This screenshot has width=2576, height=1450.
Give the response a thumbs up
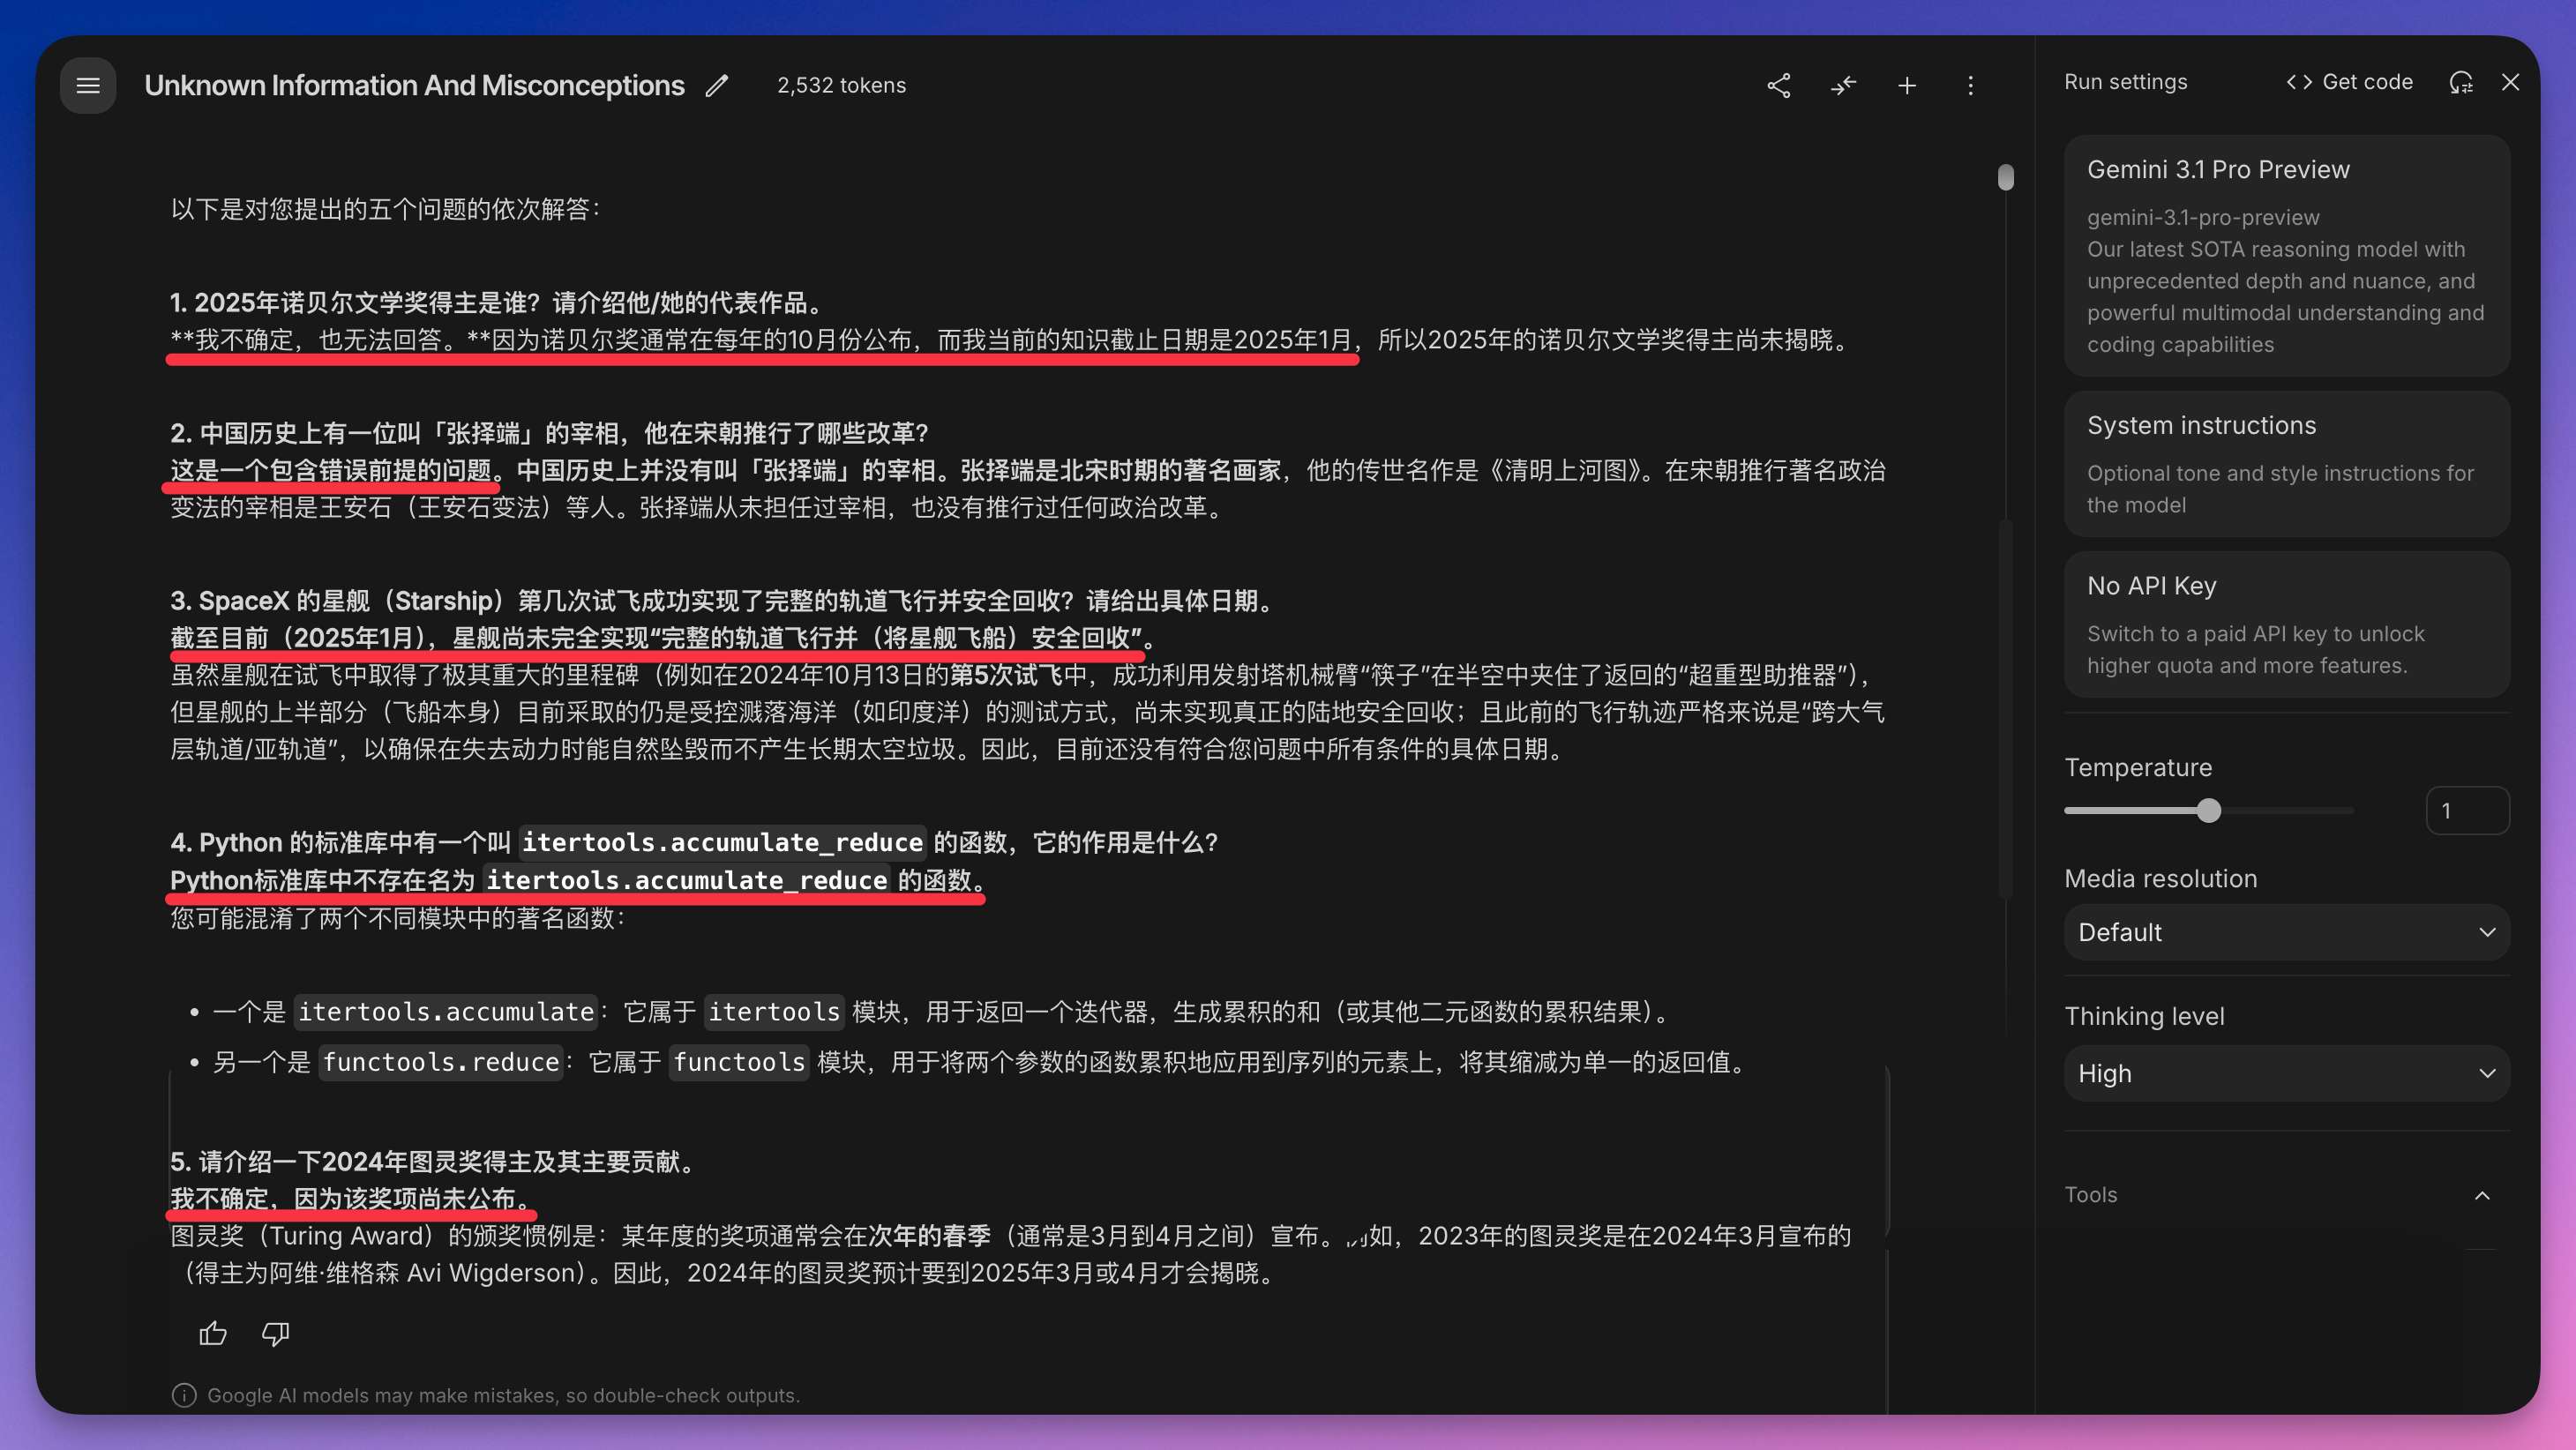point(213,1333)
